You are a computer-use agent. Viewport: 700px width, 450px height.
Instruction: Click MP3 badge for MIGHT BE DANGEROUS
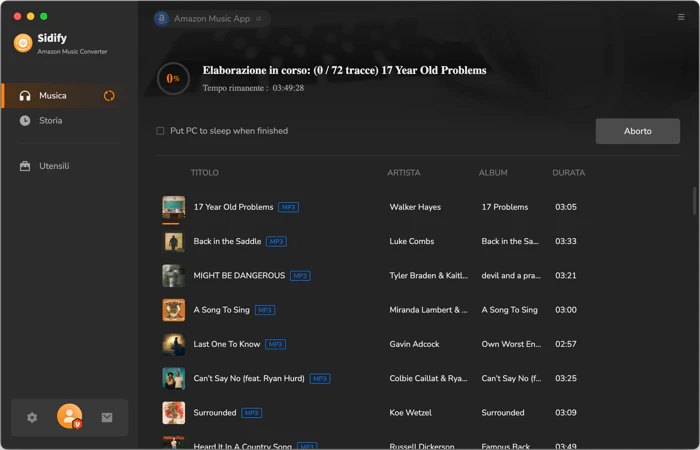[x=300, y=276]
